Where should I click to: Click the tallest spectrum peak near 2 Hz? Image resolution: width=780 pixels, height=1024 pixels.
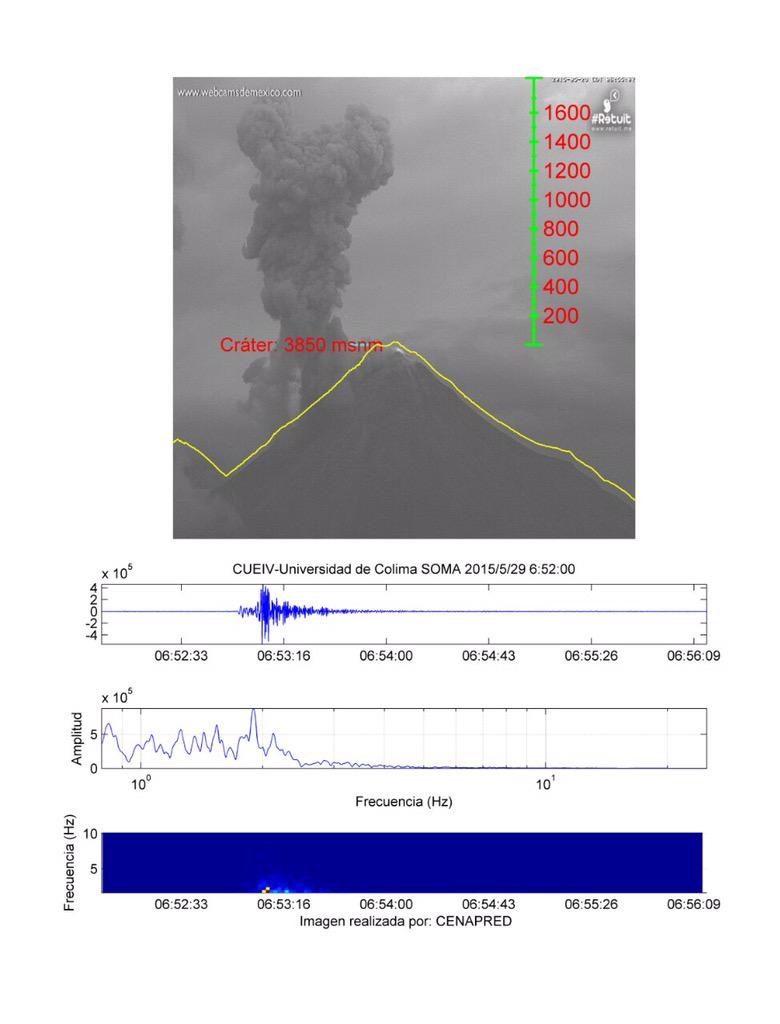tap(253, 712)
